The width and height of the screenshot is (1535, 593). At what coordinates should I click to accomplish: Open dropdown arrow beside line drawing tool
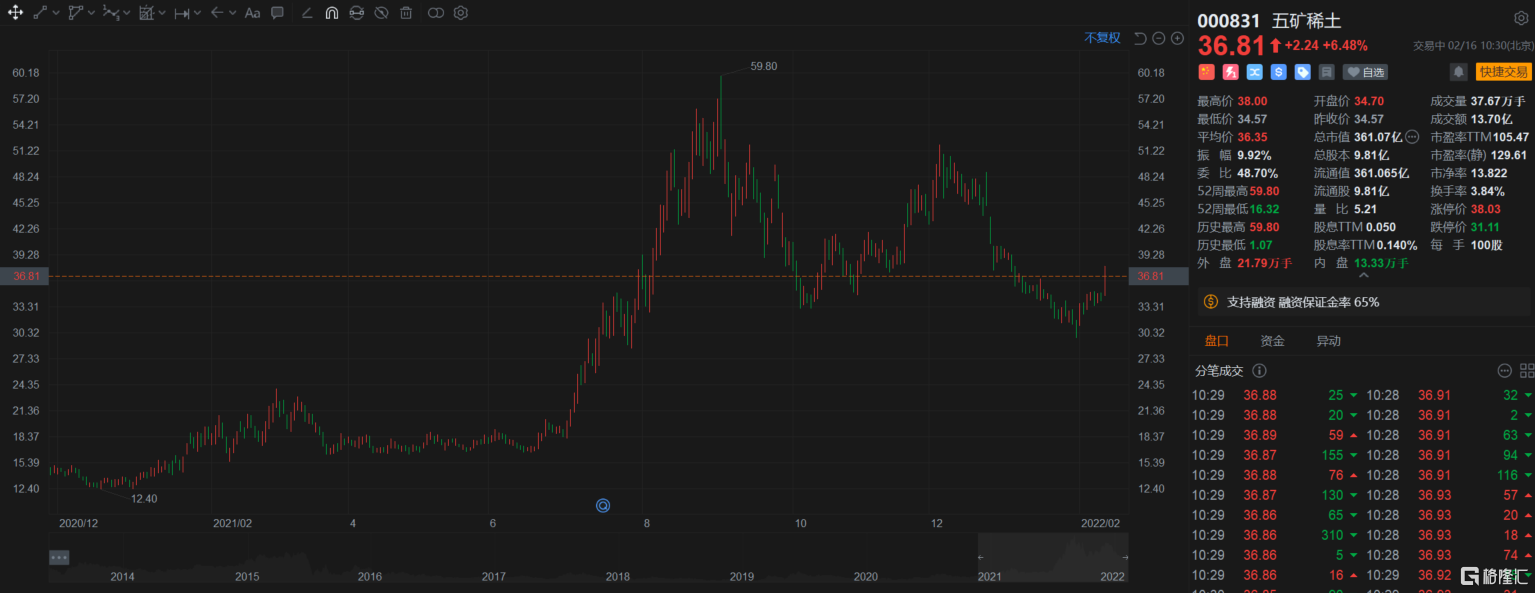click(x=56, y=13)
